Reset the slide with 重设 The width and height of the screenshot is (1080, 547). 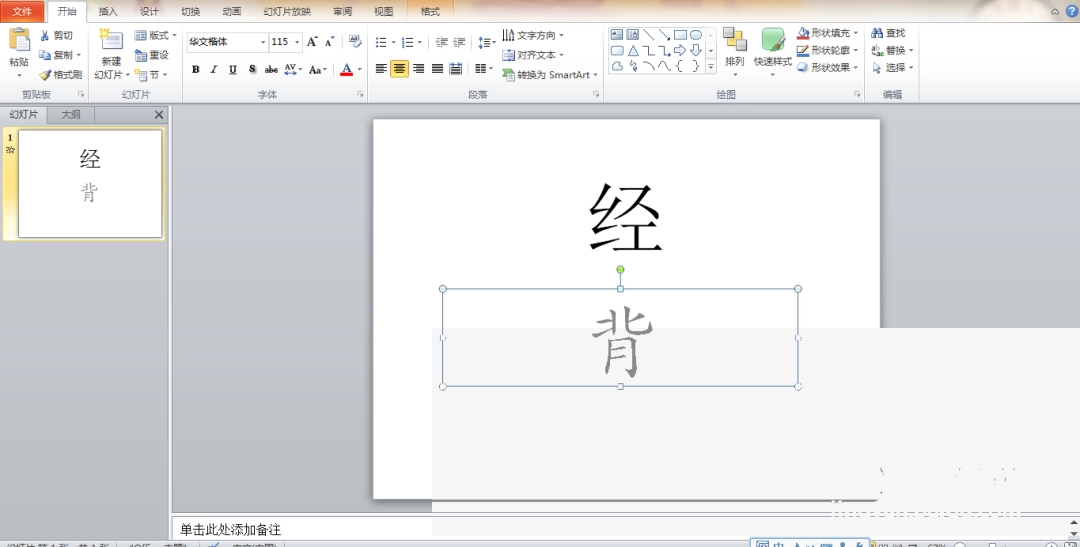click(152, 54)
